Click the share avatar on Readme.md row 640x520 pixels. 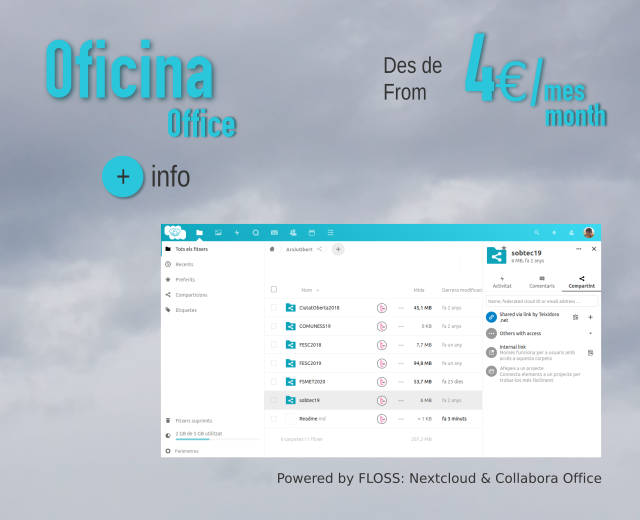coord(382,419)
